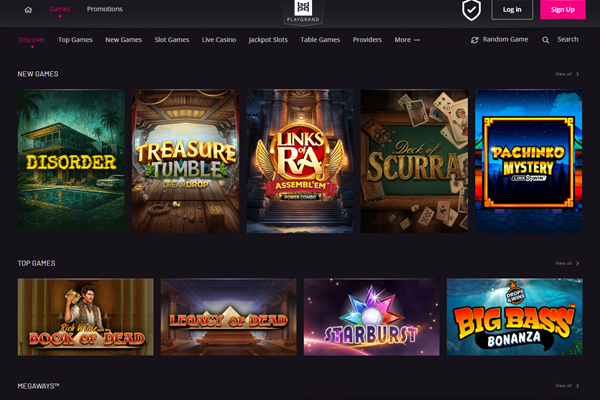Screen dimensions: 600x400
Task: Click the shield checkmark icon
Action: pyautogui.click(x=471, y=10)
